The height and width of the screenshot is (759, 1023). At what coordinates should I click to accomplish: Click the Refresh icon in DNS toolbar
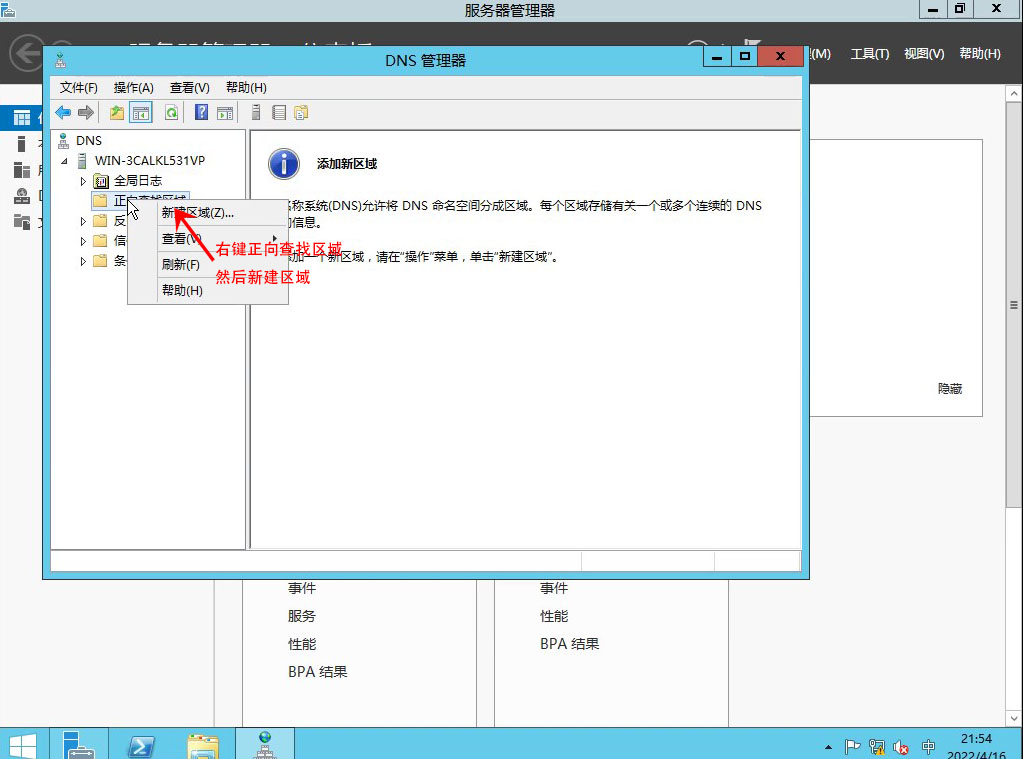(171, 113)
